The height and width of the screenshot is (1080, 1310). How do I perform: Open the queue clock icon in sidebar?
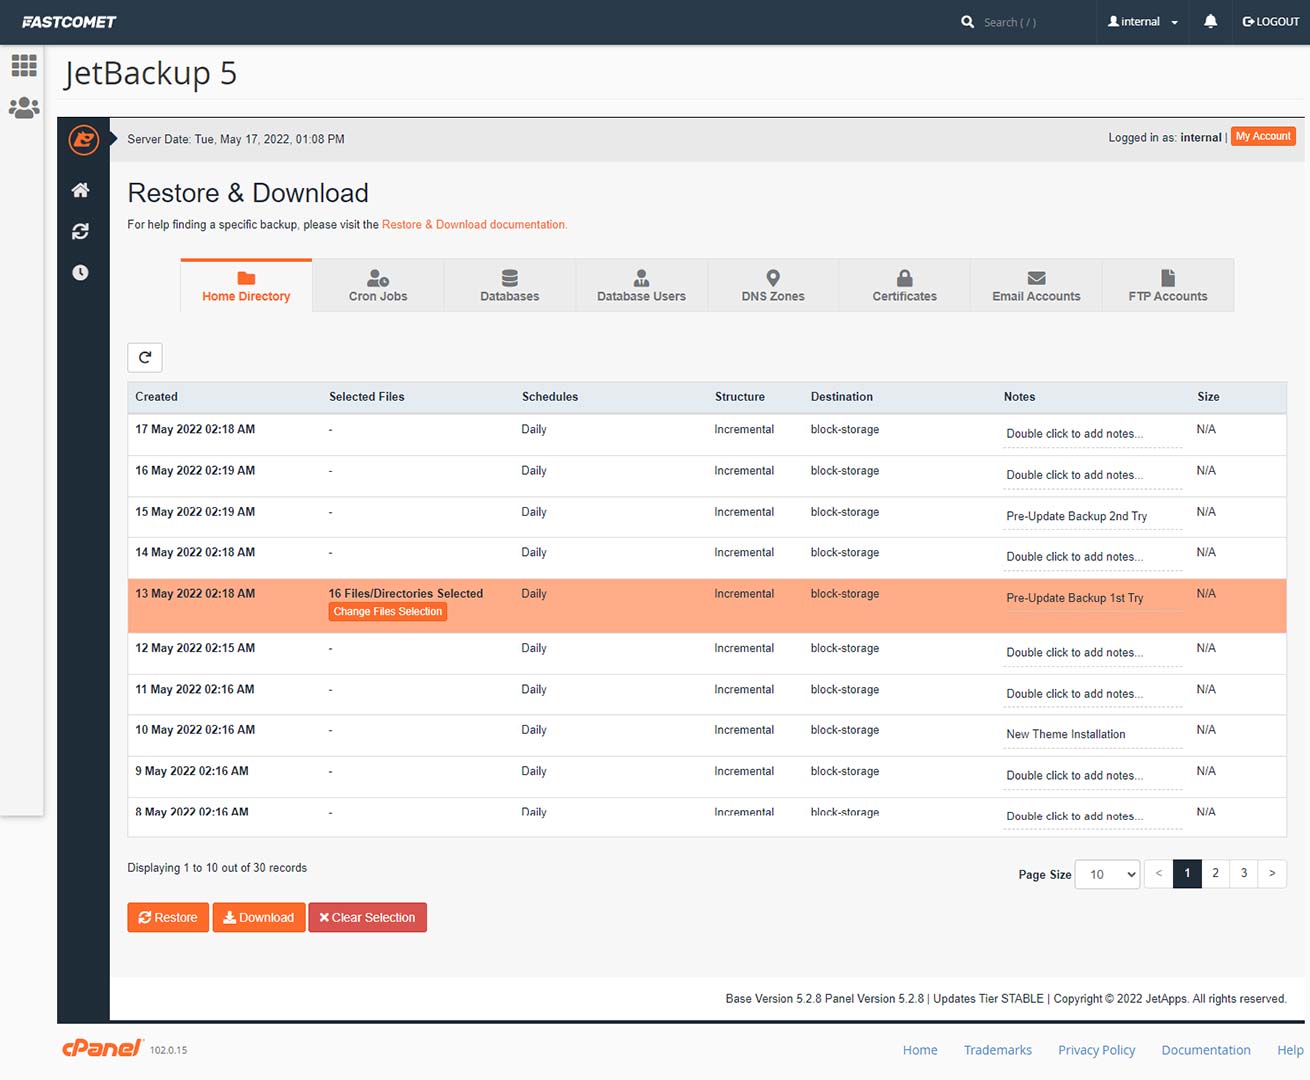tap(81, 272)
